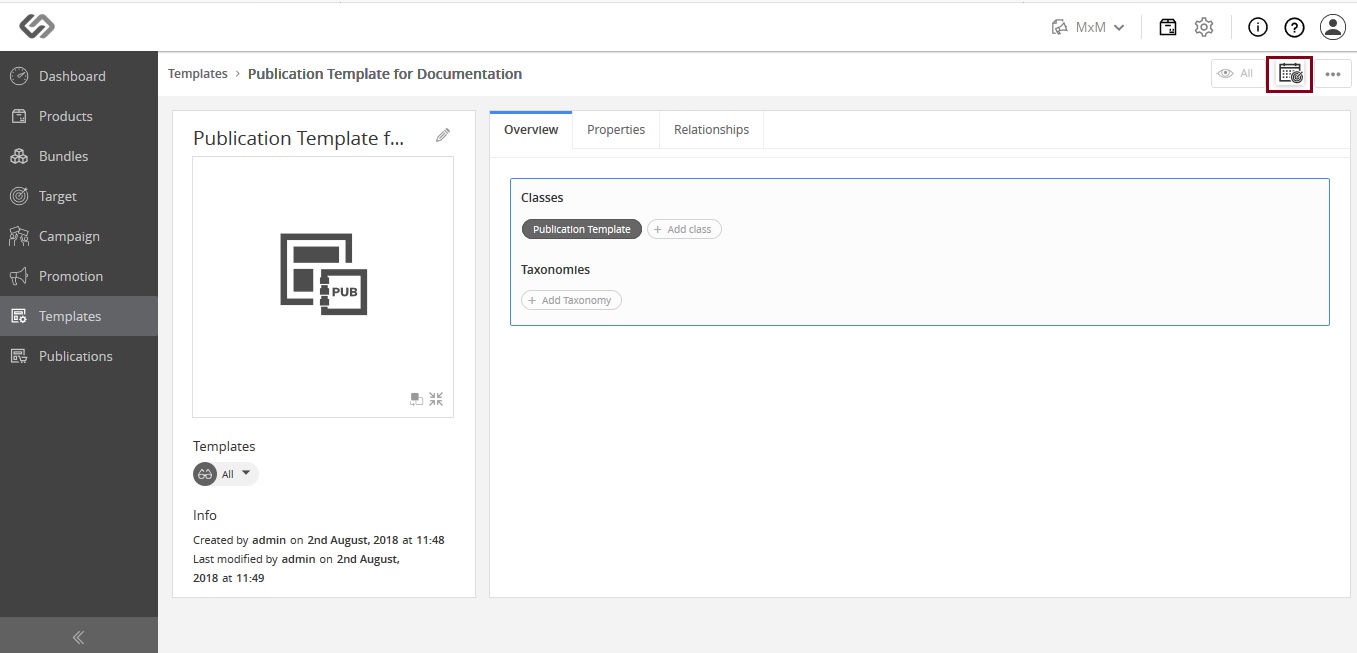Screen dimensions: 1357x653
Task: Open the user profile icon
Action: pos(1332,27)
